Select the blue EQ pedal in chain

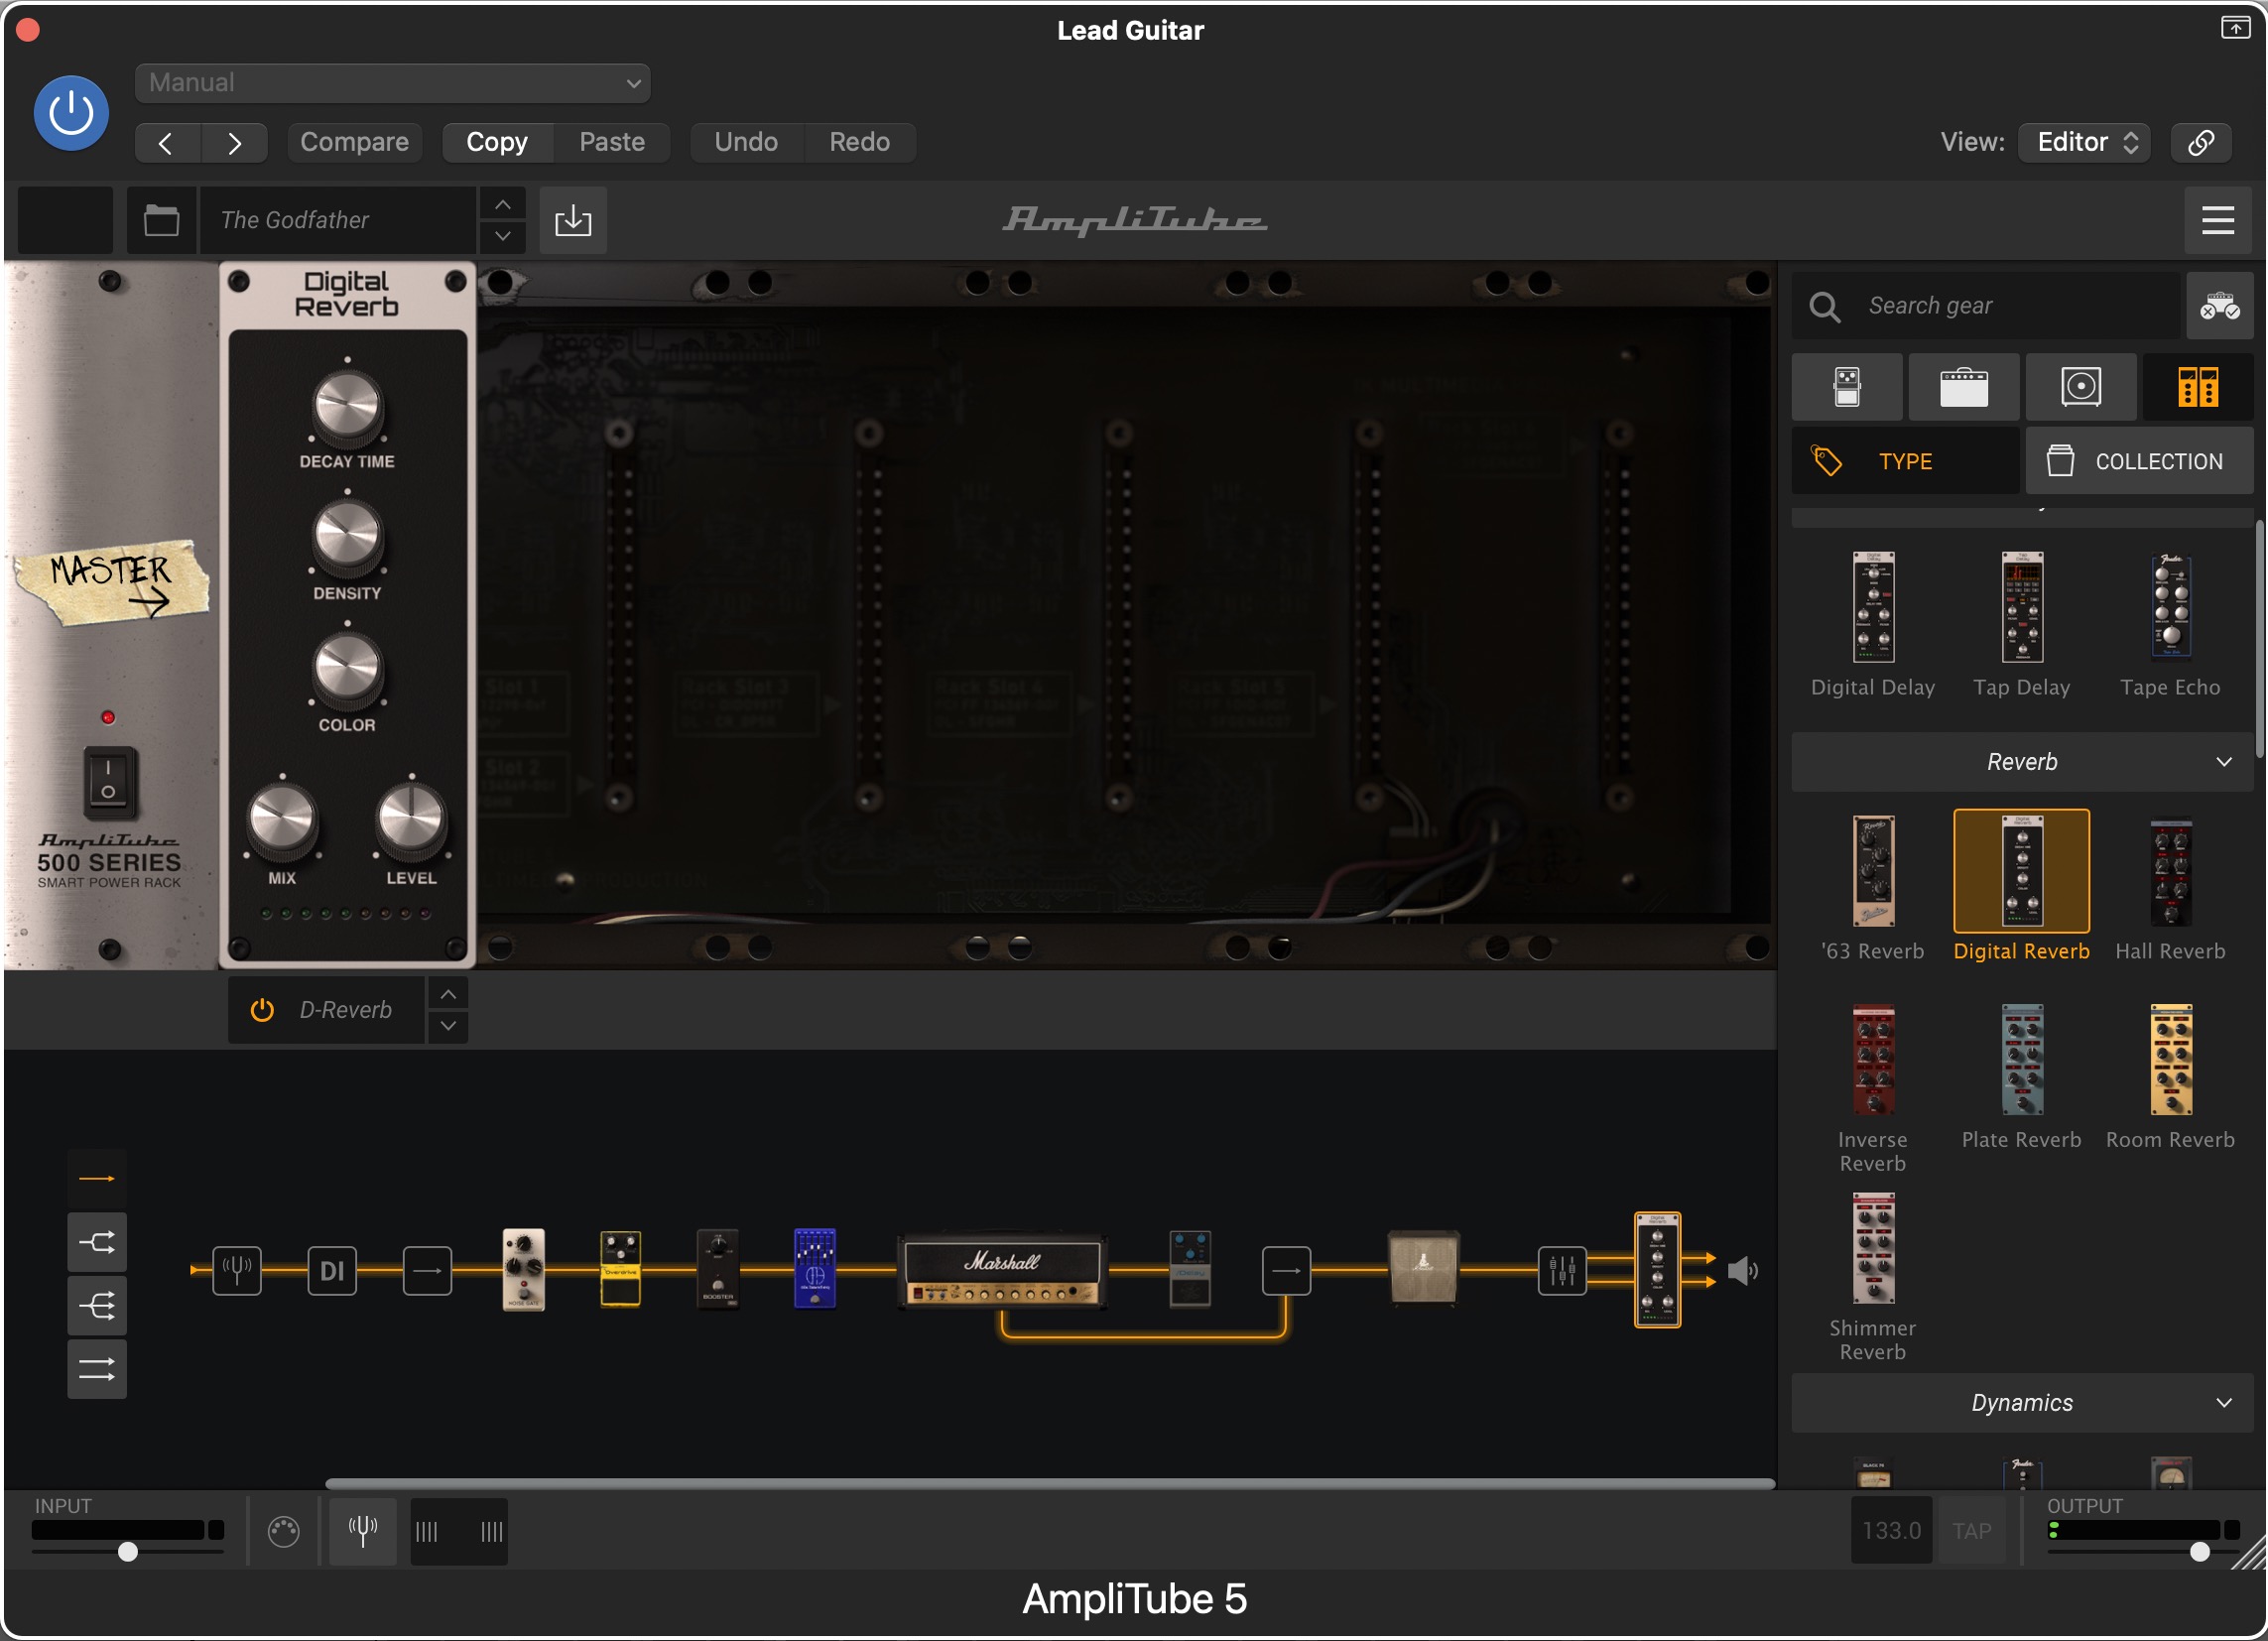[815, 1269]
